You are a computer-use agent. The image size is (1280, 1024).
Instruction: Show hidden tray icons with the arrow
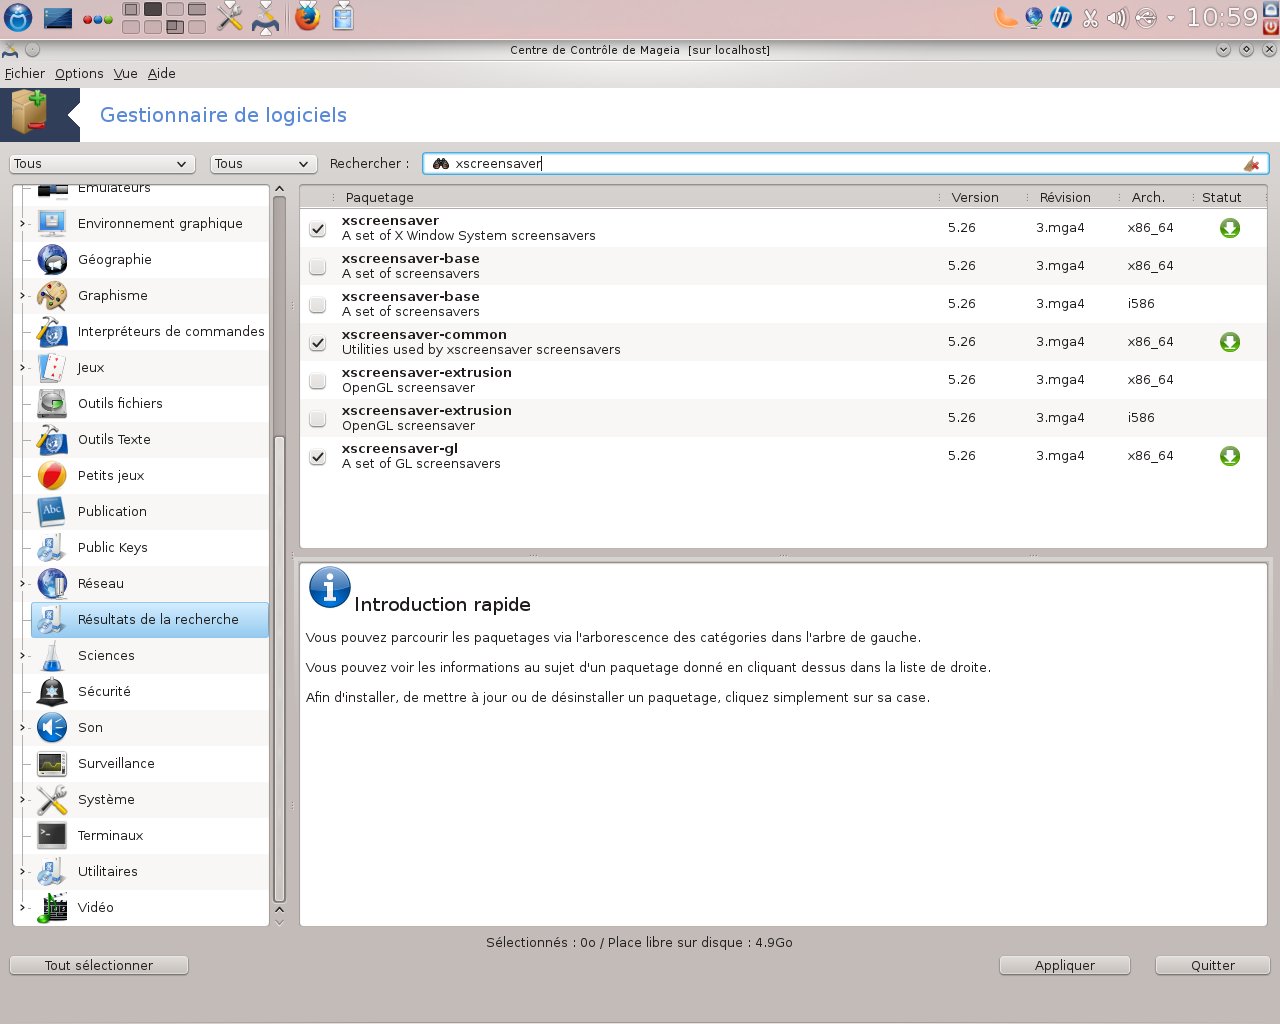pyautogui.click(x=1171, y=18)
